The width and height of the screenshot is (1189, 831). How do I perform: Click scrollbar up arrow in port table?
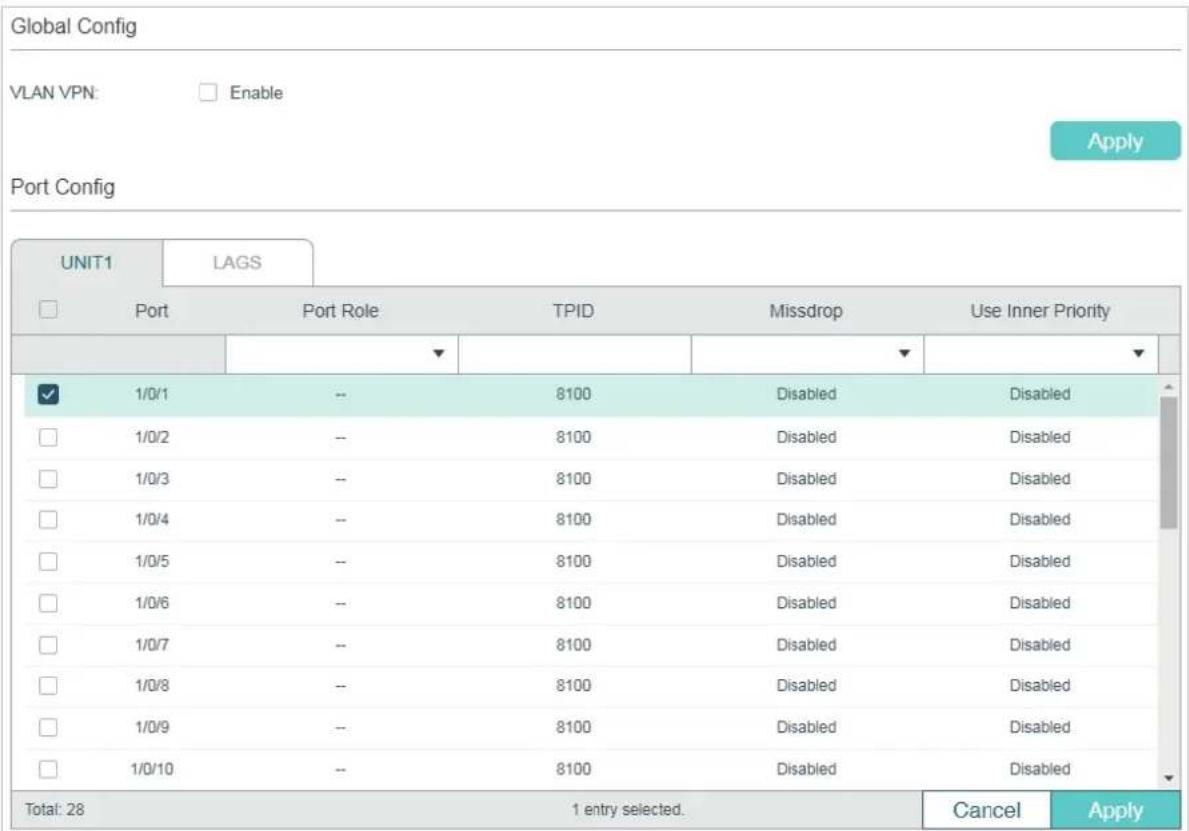[1169, 387]
